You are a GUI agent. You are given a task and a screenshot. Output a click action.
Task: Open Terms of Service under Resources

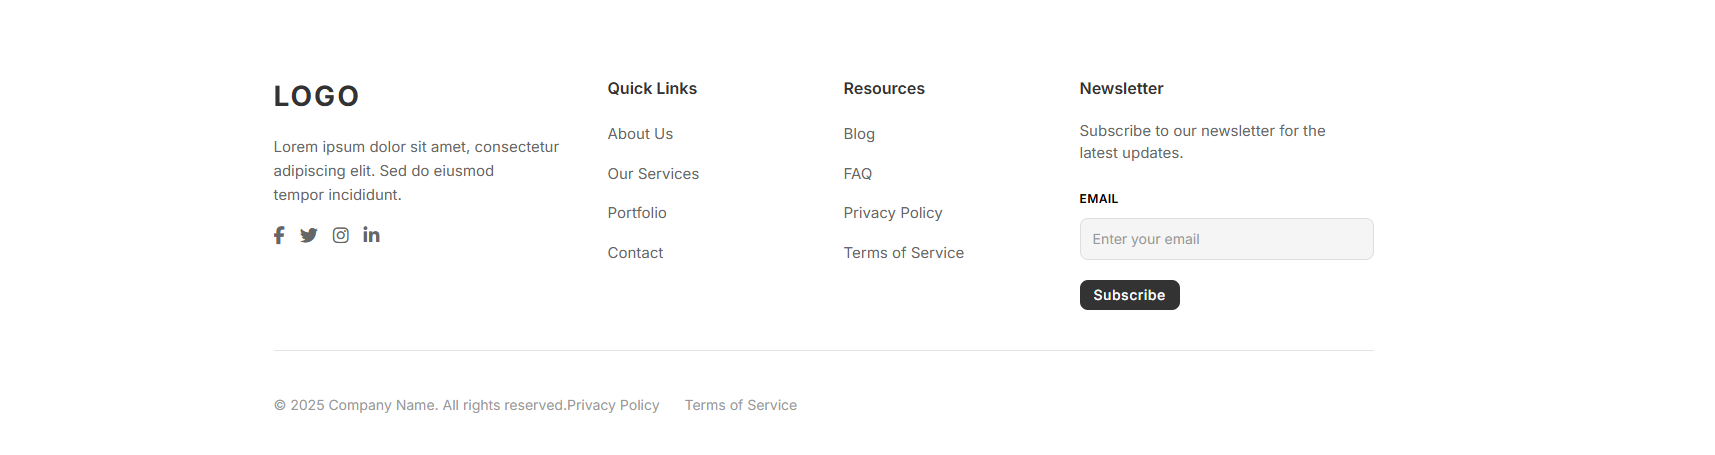point(904,253)
